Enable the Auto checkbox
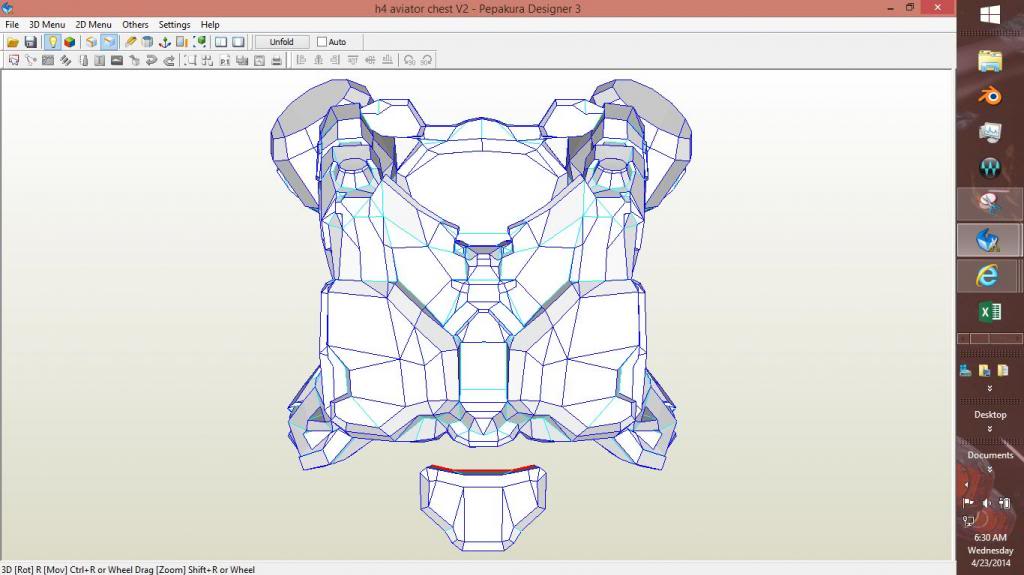 point(322,42)
